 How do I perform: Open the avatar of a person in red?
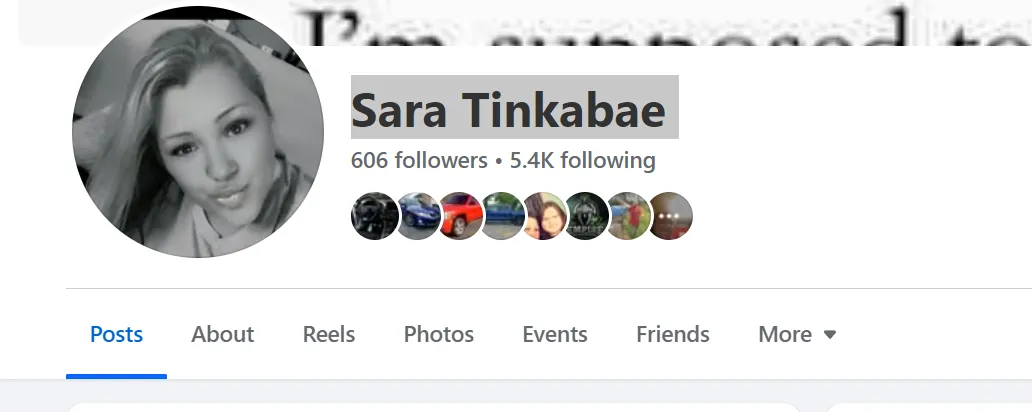pos(629,216)
